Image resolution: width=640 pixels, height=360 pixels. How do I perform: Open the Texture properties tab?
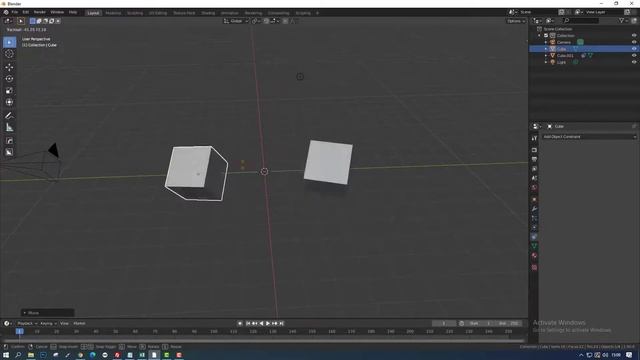tap(534, 267)
